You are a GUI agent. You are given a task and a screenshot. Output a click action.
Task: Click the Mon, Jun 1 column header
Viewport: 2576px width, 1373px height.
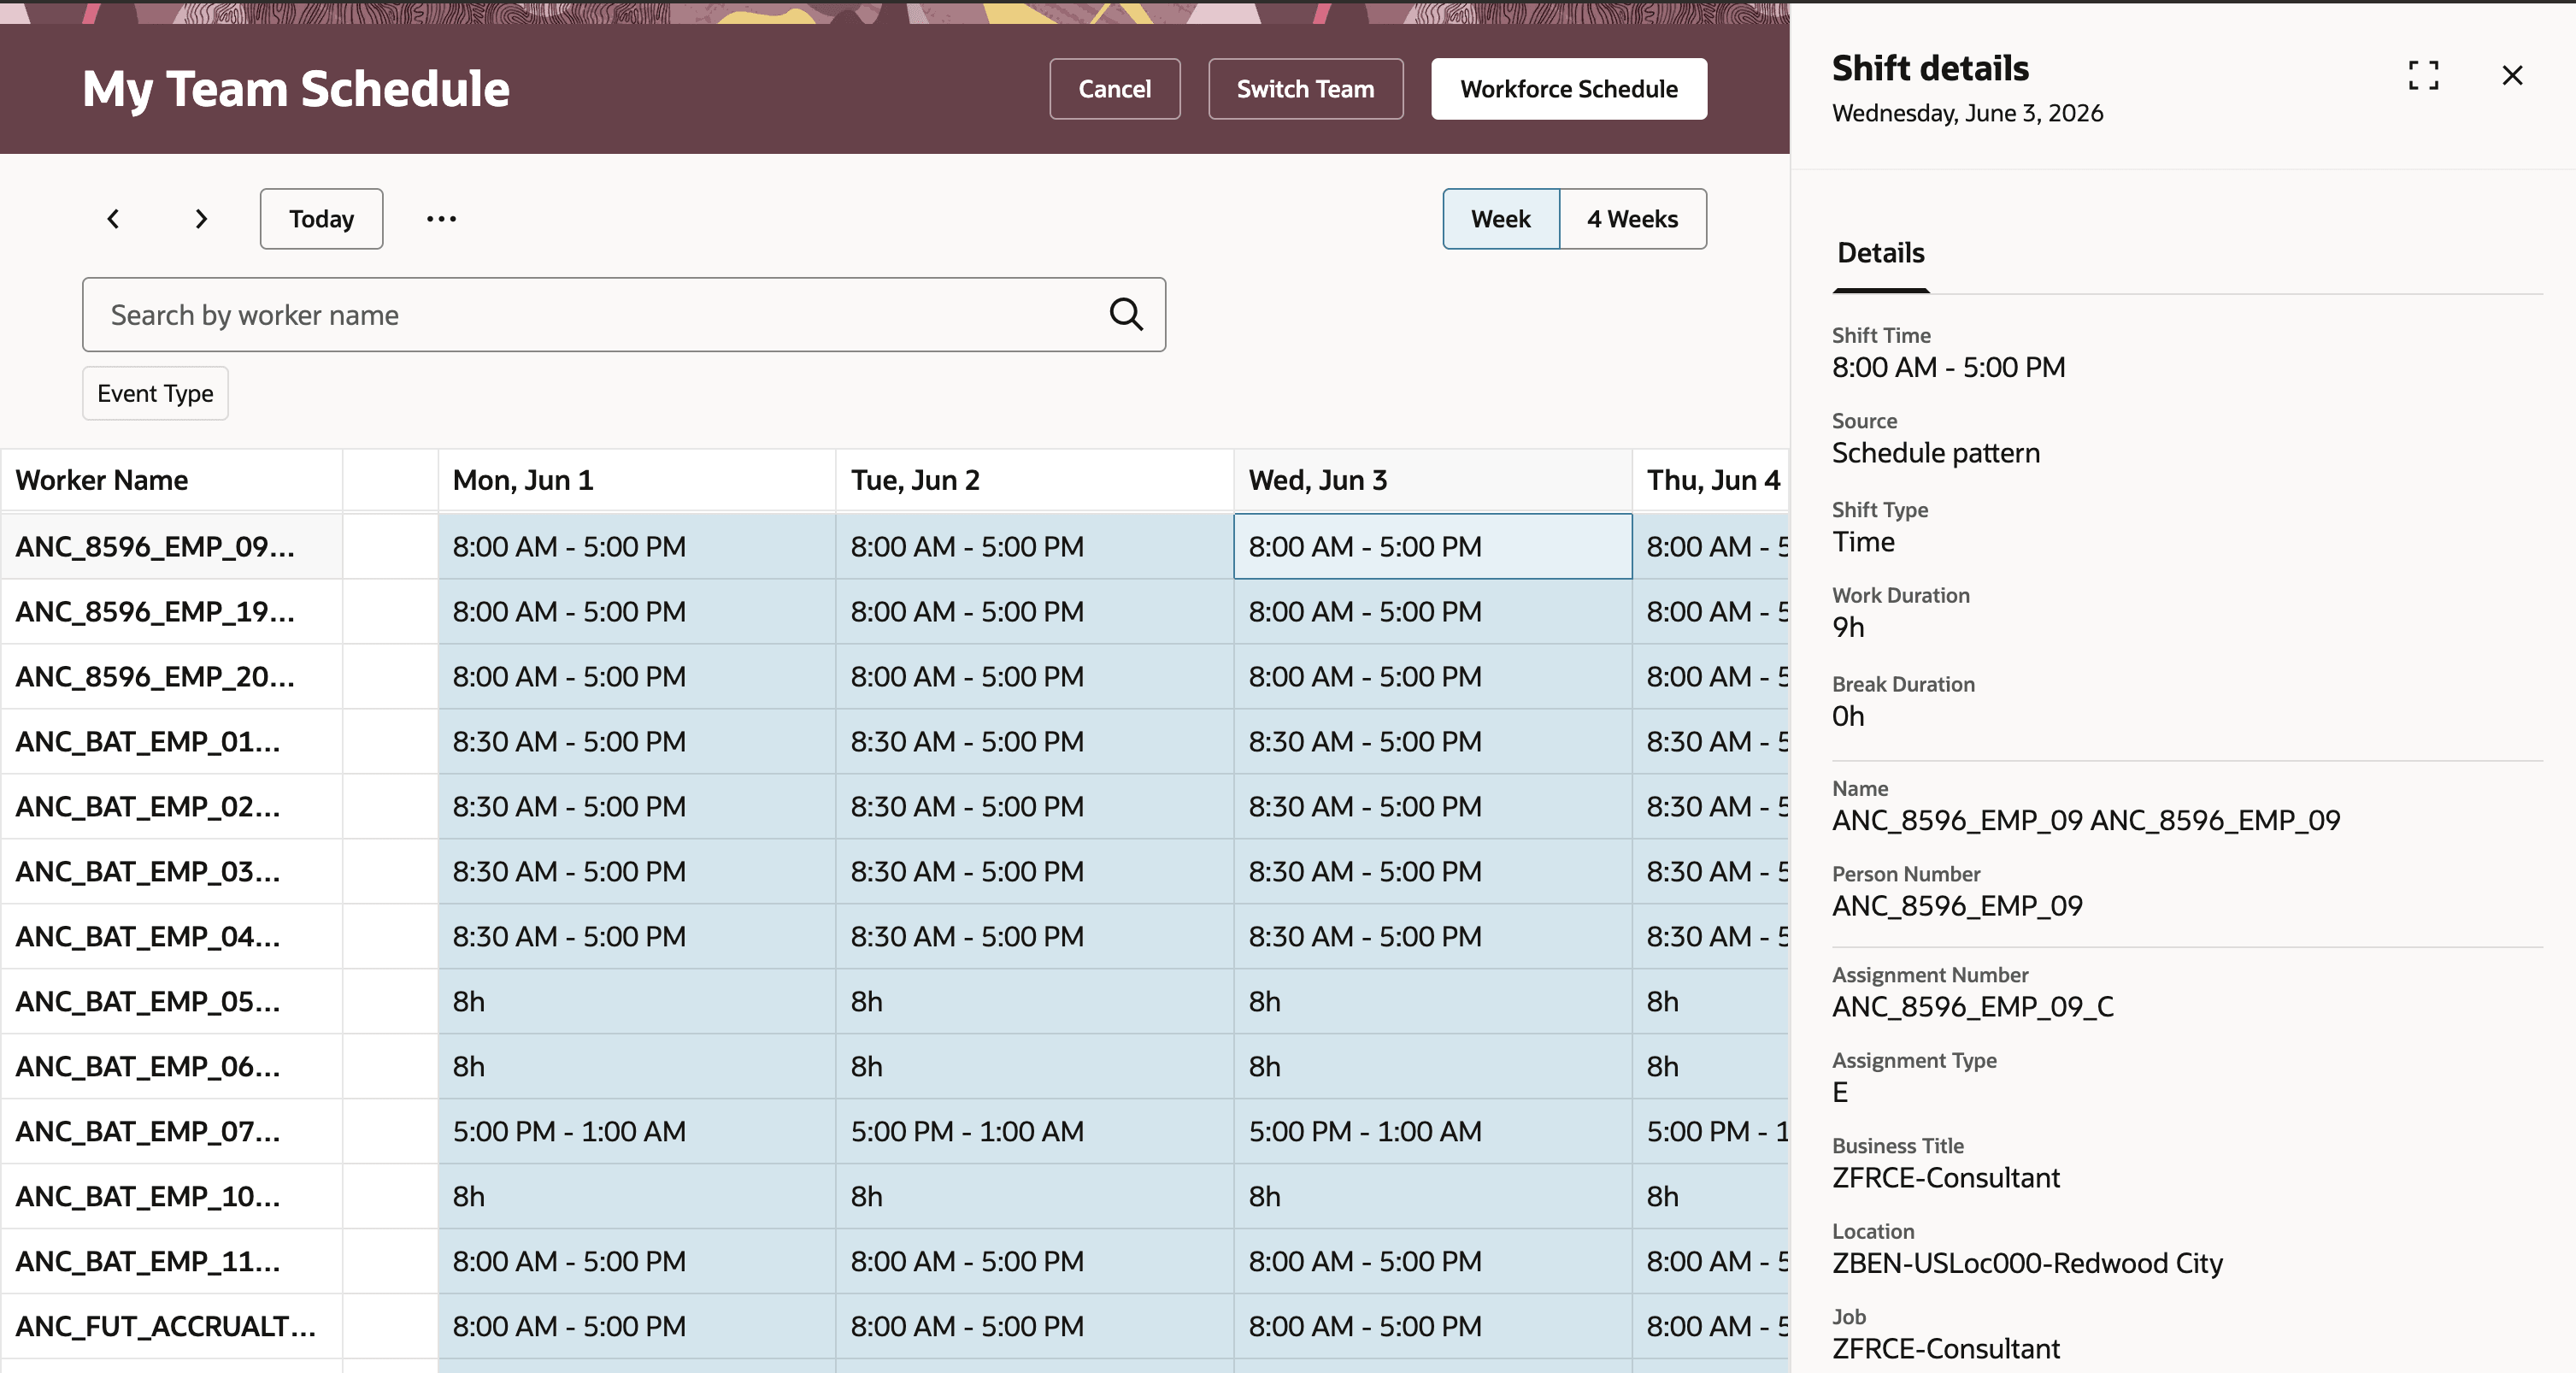pos(636,480)
